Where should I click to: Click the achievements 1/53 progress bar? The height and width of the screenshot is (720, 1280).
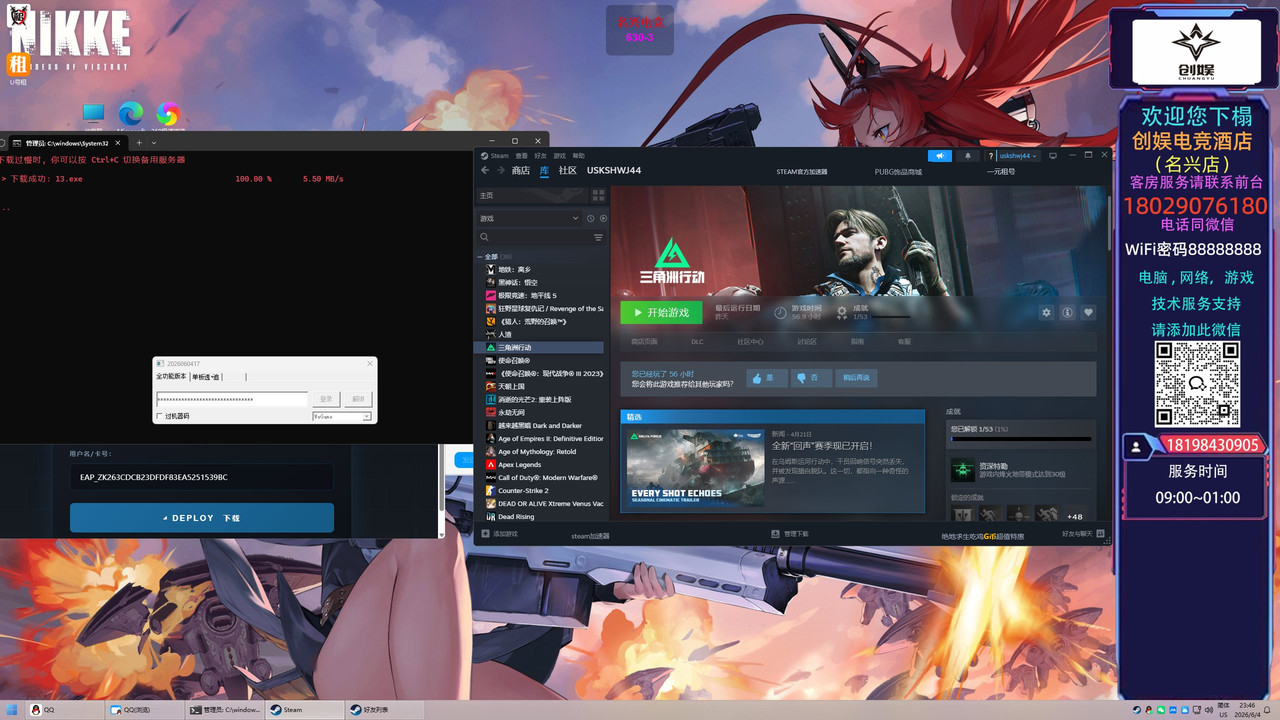click(1021, 438)
